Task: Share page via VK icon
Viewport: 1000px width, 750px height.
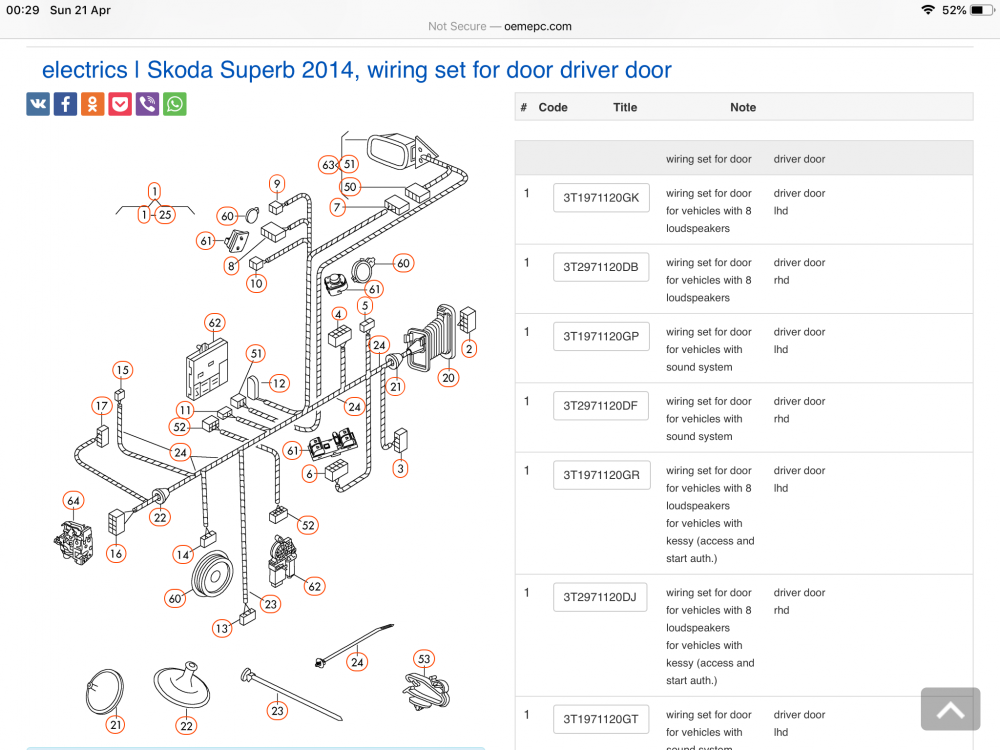Action: tap(38, 104)
